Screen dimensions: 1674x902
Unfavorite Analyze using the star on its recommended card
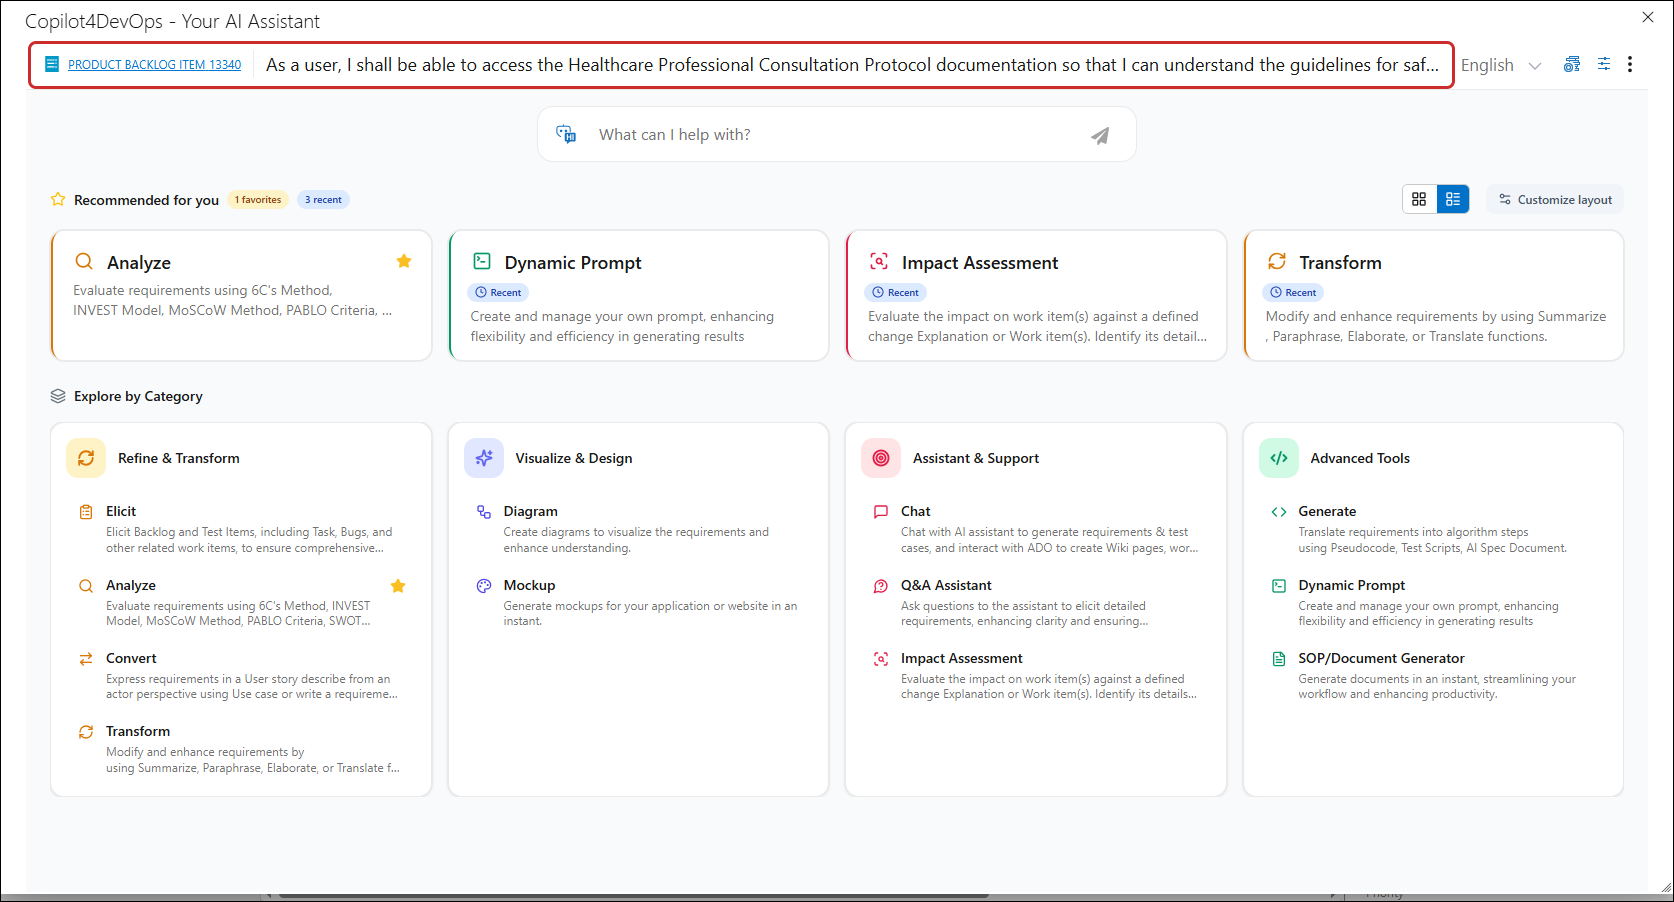tap(404, 261)
